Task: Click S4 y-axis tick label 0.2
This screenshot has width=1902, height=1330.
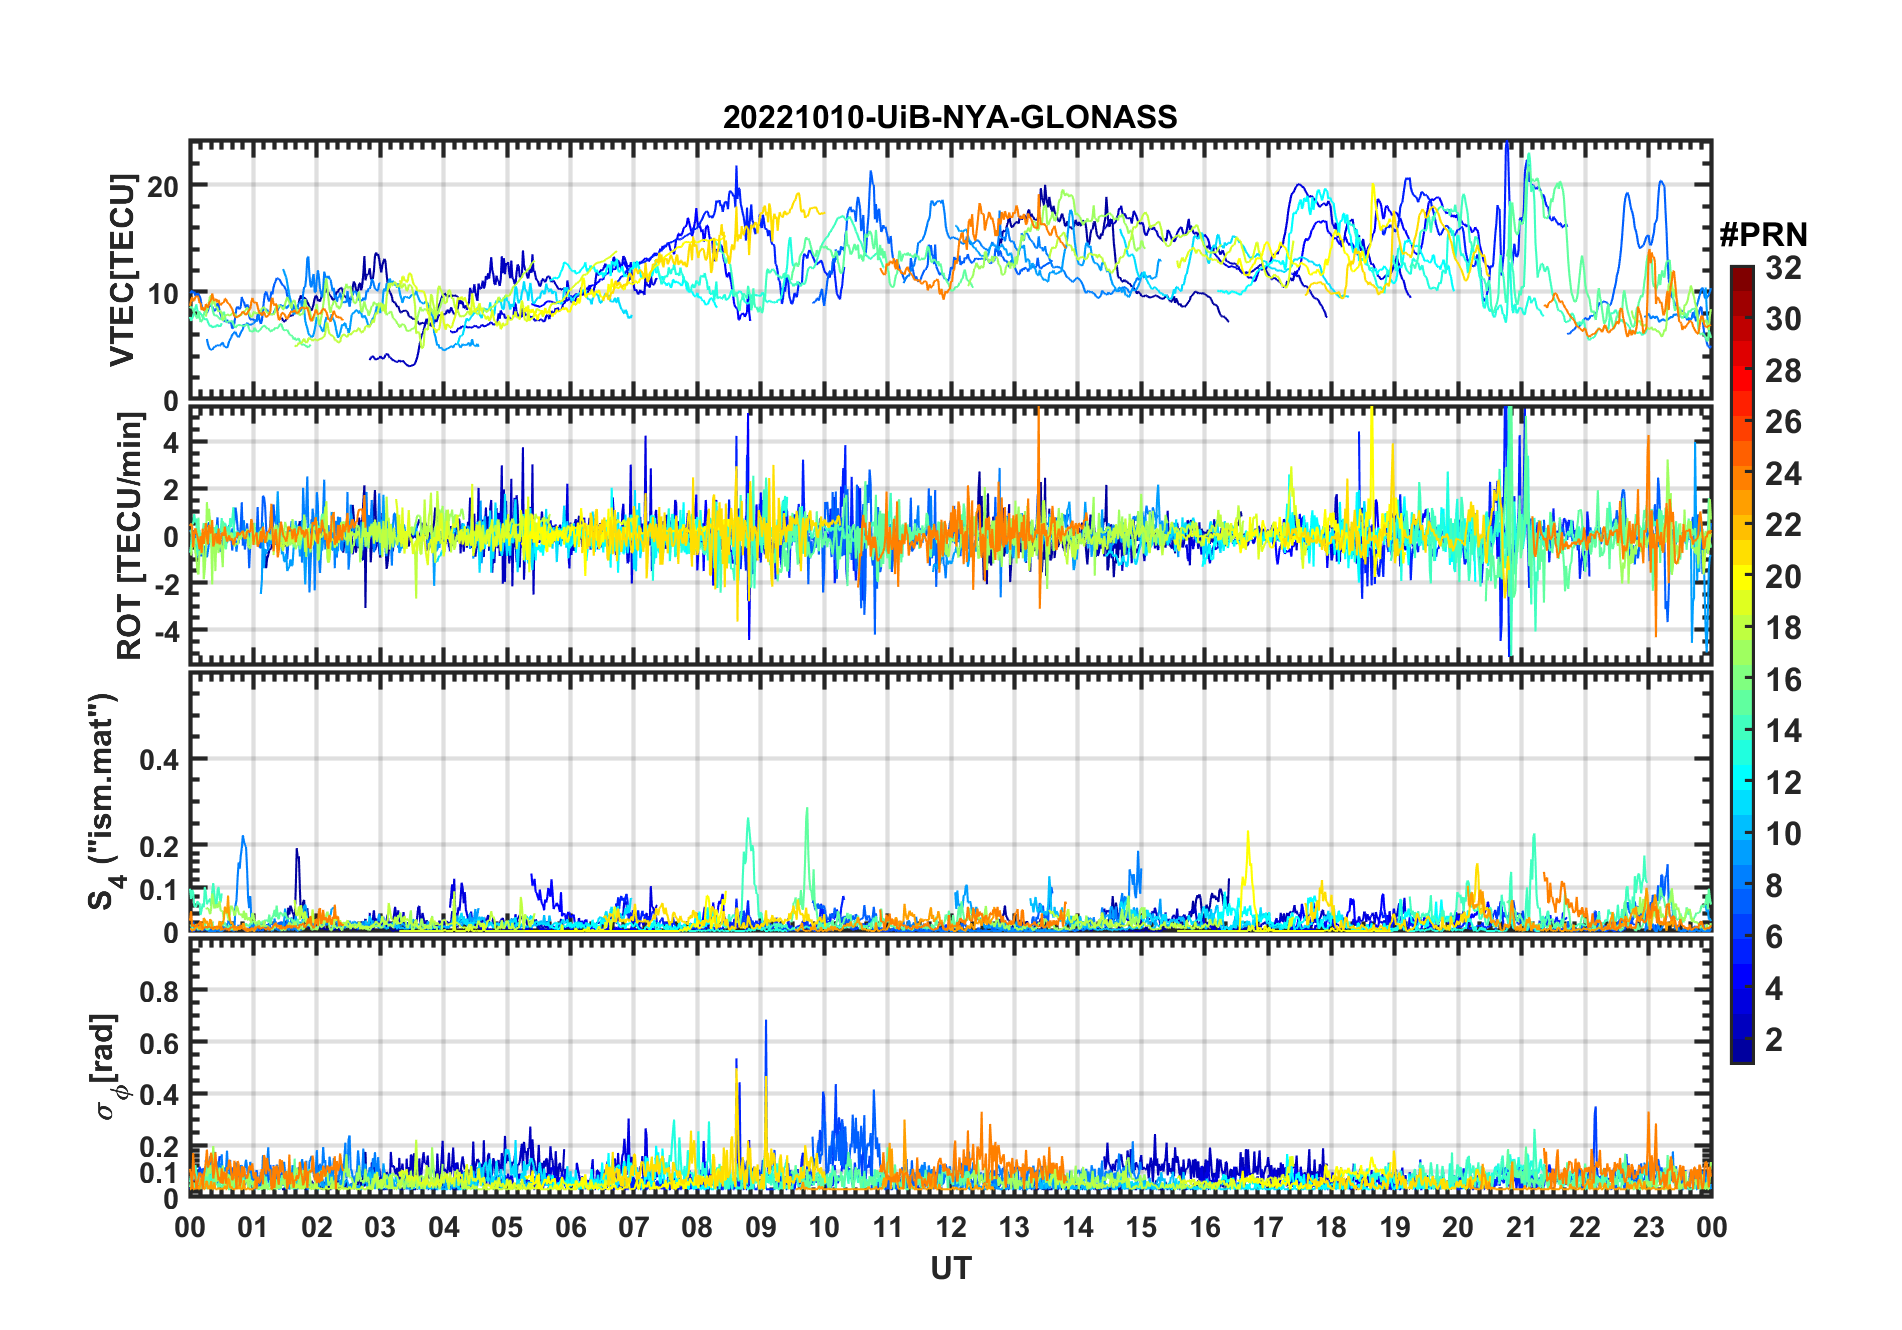Action: point(159,846)
